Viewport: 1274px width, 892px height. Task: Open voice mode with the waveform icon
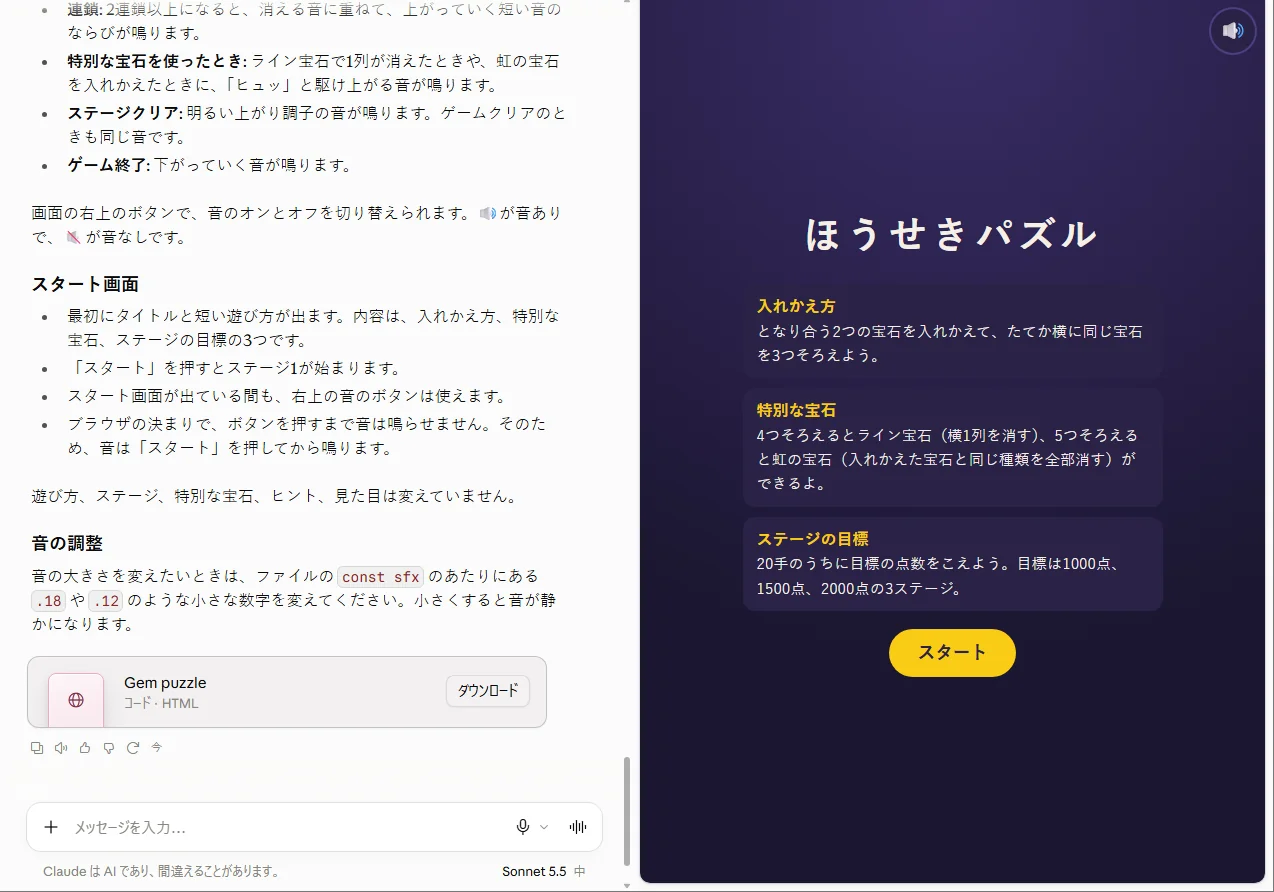click(x=578, y=827)
